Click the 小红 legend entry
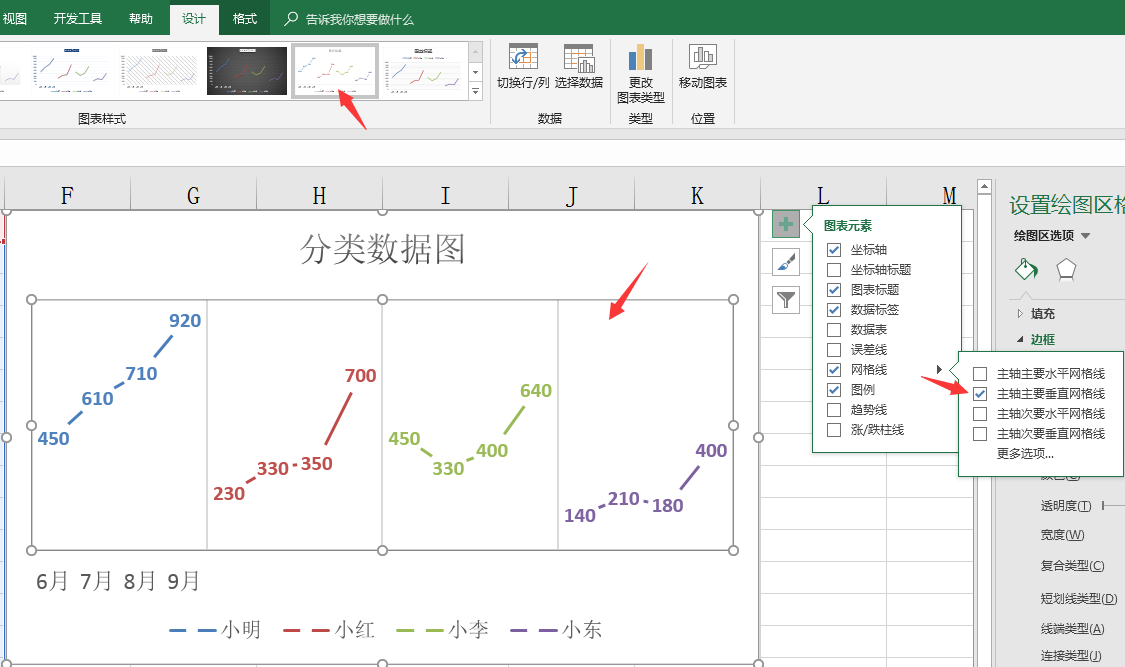Viewport: 1125px width, 667px height. (x=329, y=630)
